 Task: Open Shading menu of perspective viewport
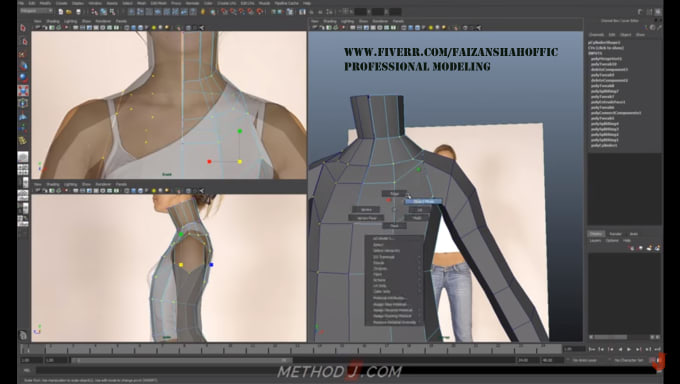click(329, 21)
